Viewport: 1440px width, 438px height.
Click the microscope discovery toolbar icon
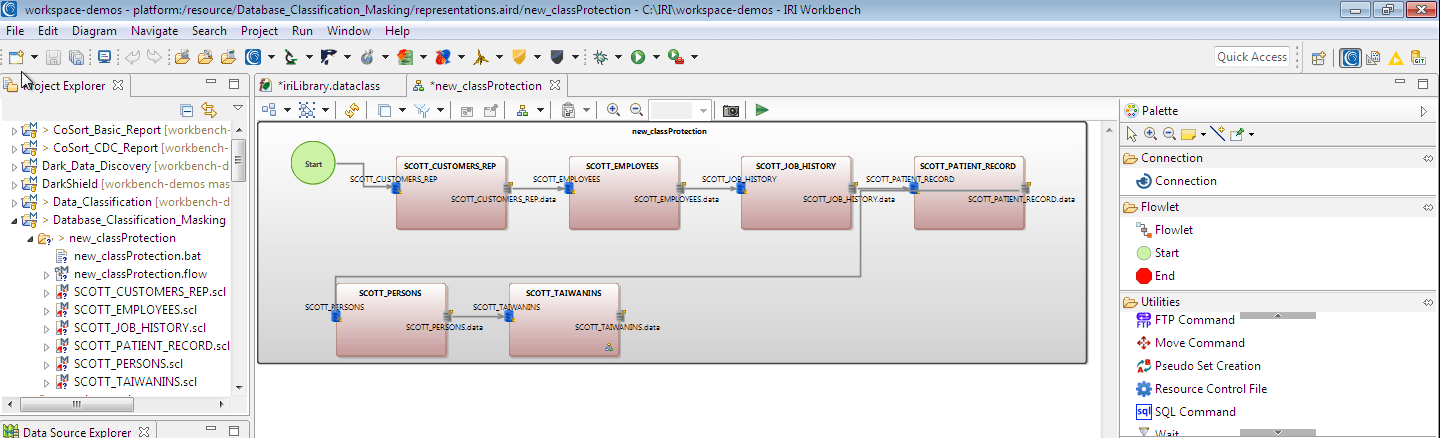(291, 57)
